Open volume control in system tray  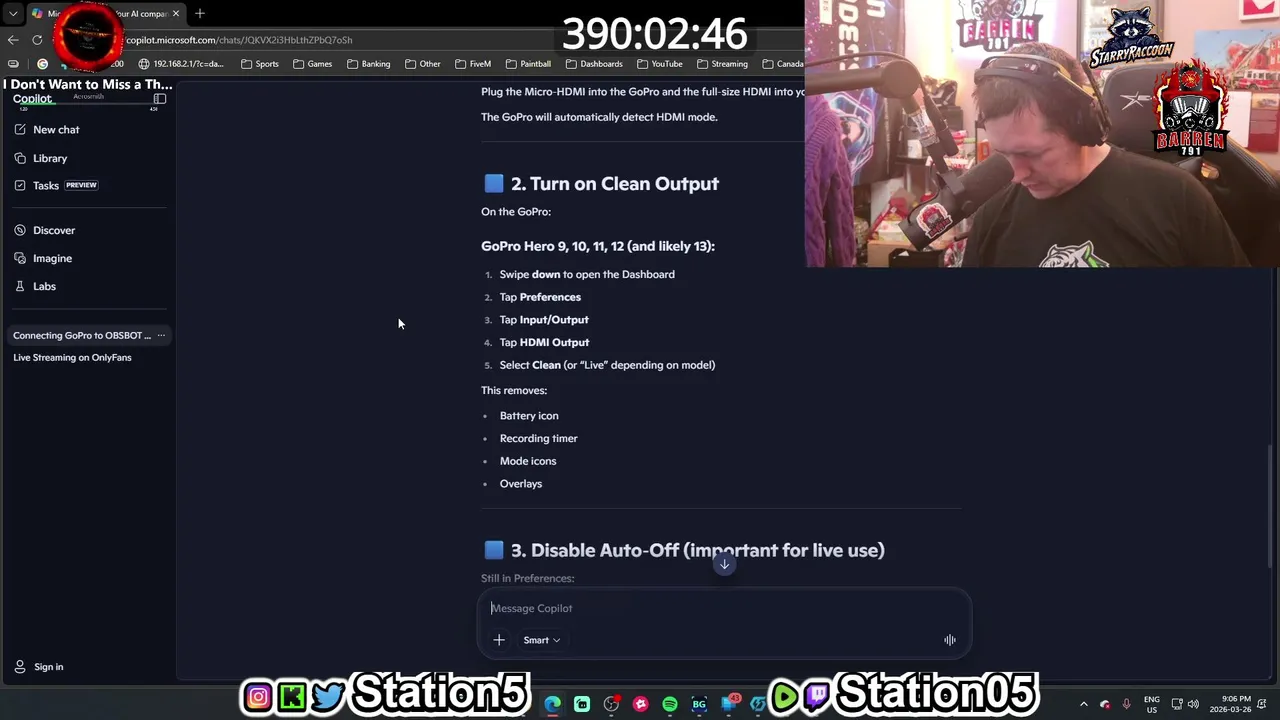pyautogui.click(x=1193, y=704)
